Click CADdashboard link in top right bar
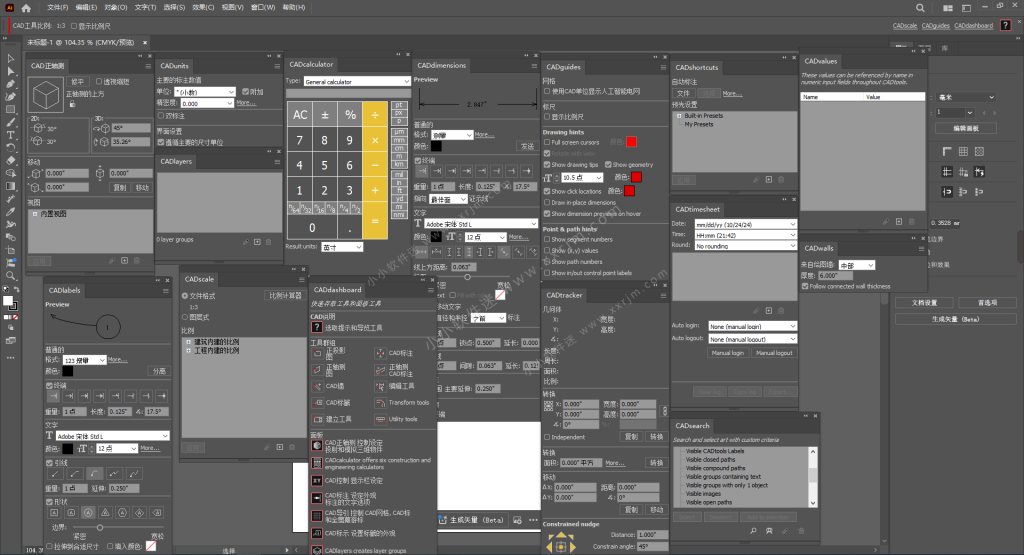The height and width of the screenshot is (555, 1024). (x=973, y=26)
